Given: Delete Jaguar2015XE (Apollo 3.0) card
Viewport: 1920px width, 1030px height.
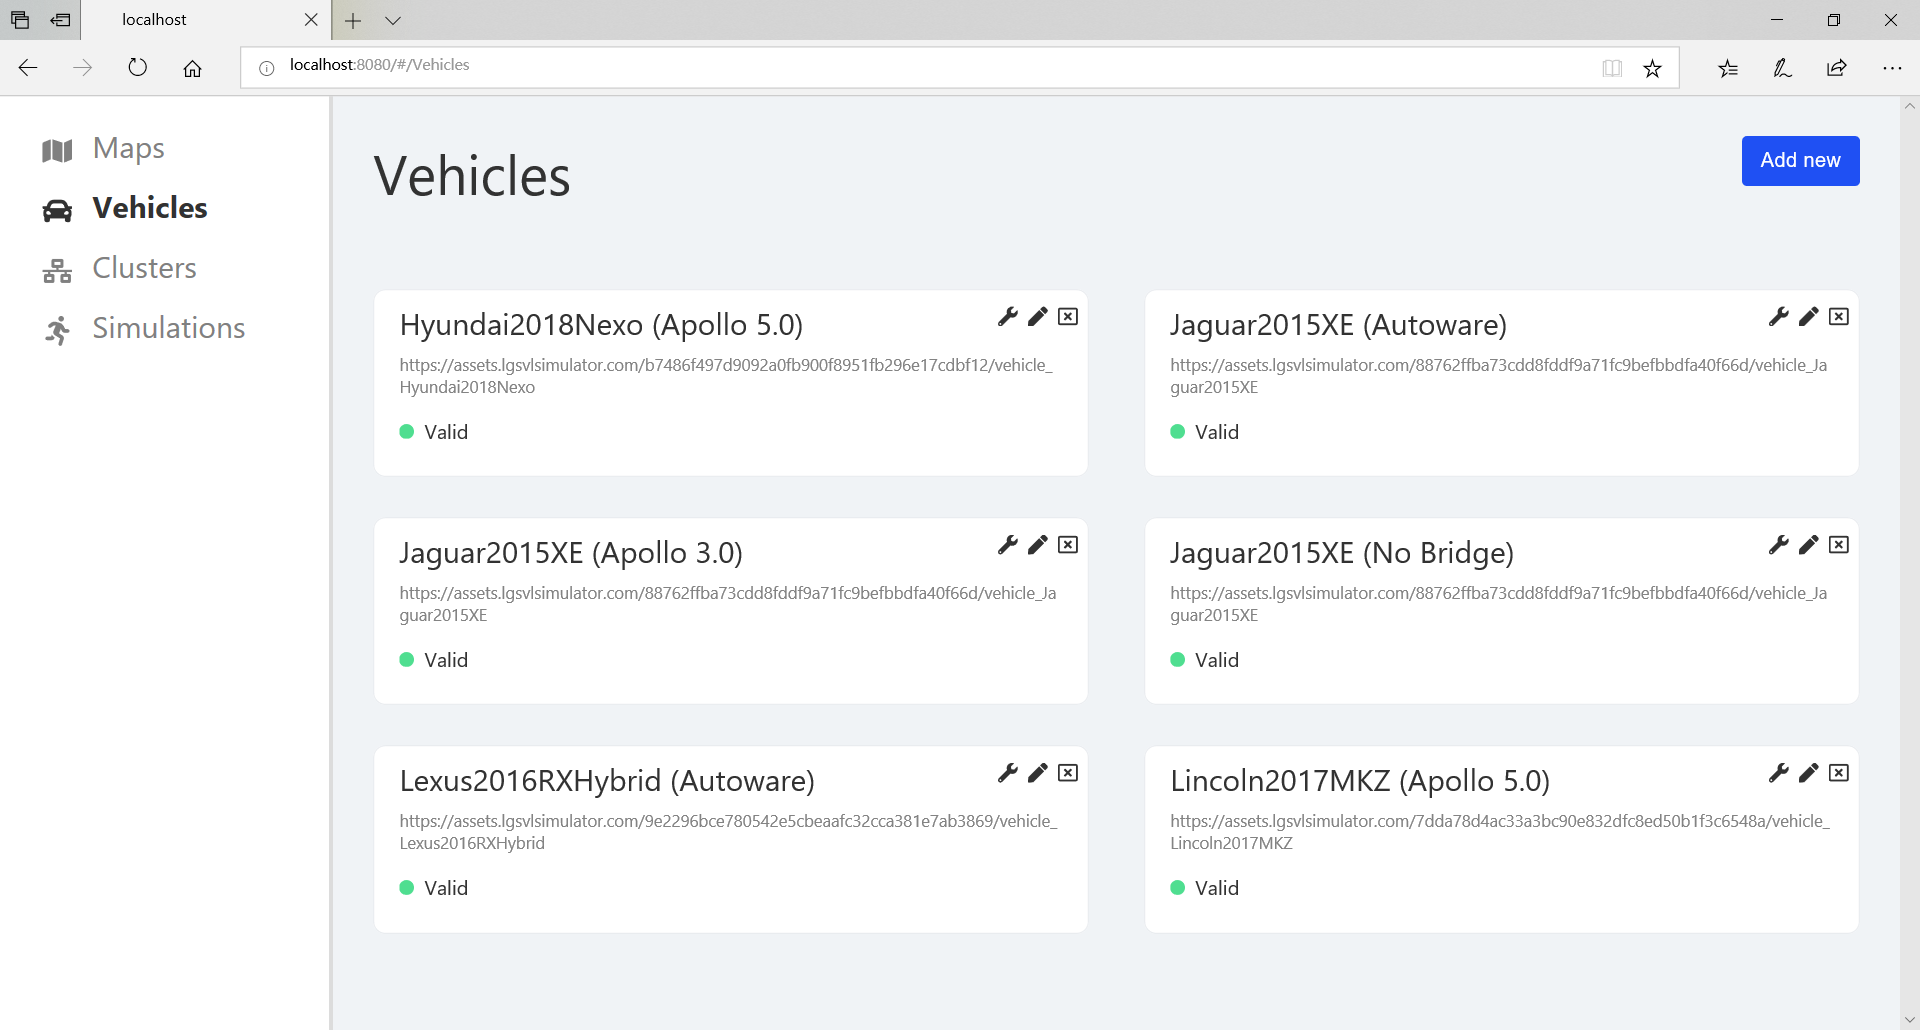Looking at the screenshot, I should click(1068, 545).
